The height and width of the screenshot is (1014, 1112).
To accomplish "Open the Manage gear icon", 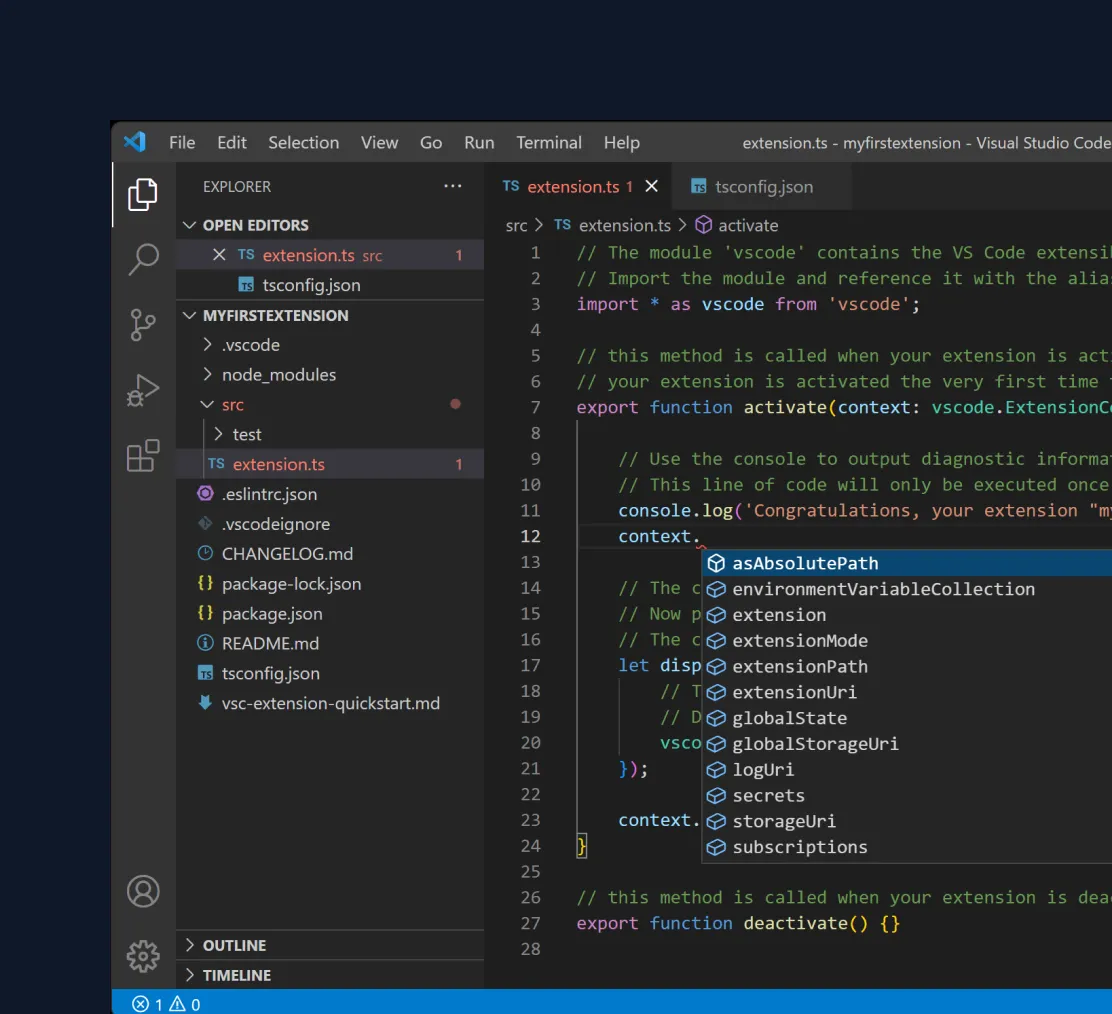I will (143, 956).
